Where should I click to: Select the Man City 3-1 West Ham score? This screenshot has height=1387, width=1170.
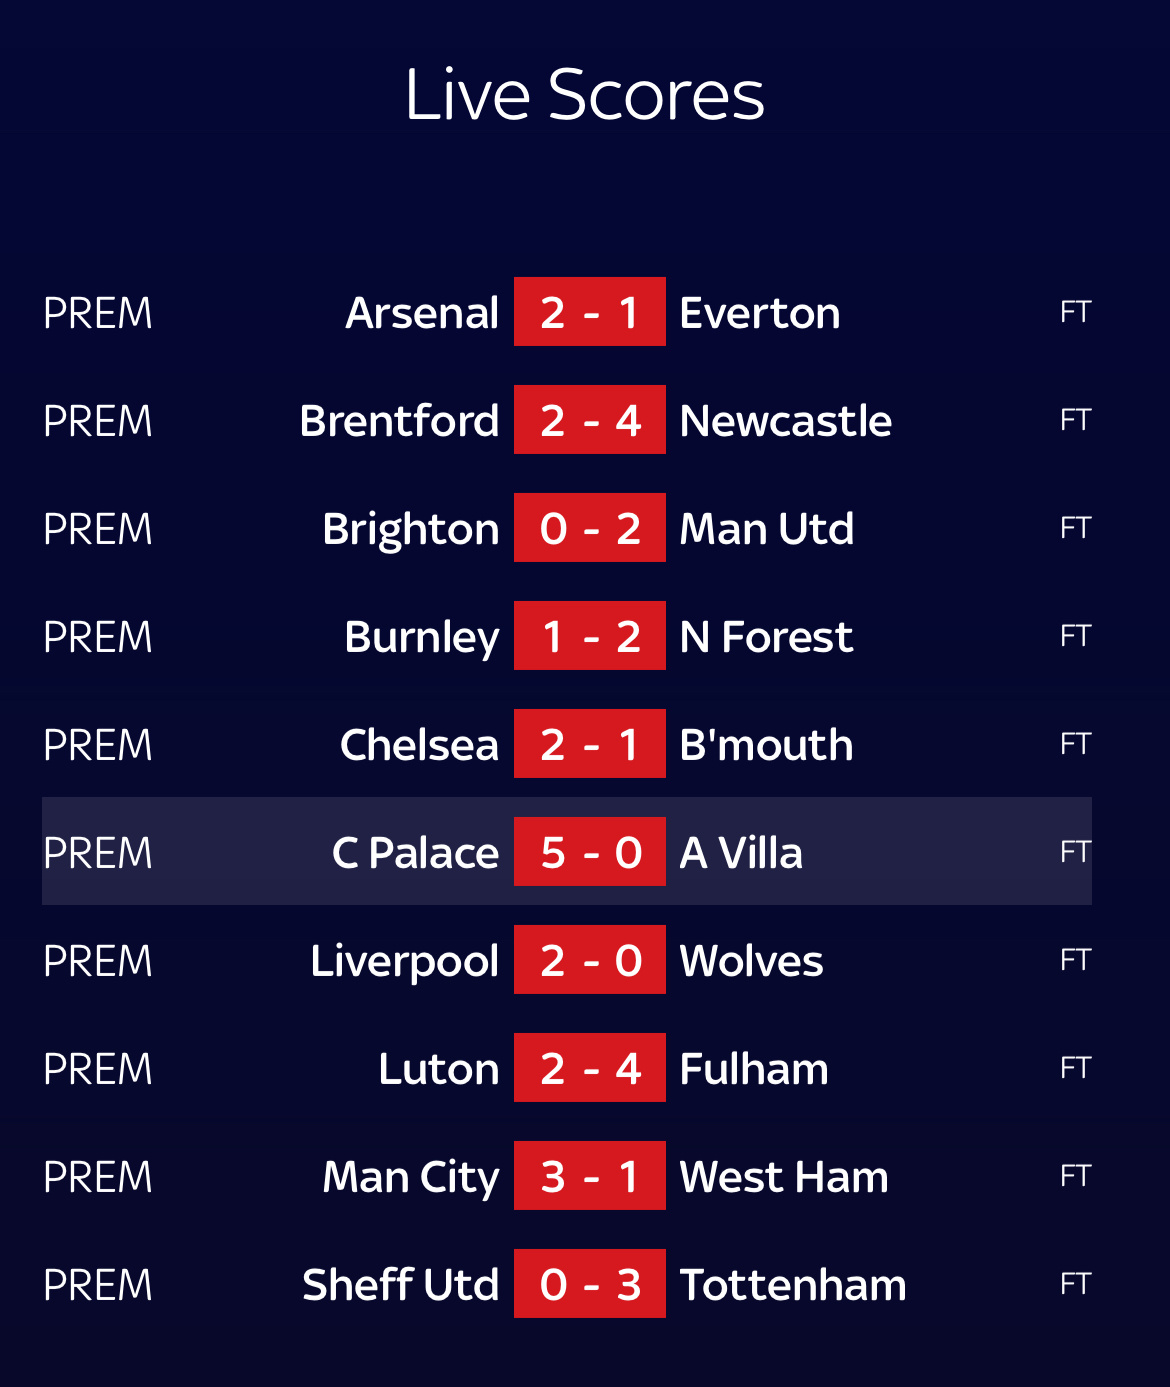pos(589,1176)
